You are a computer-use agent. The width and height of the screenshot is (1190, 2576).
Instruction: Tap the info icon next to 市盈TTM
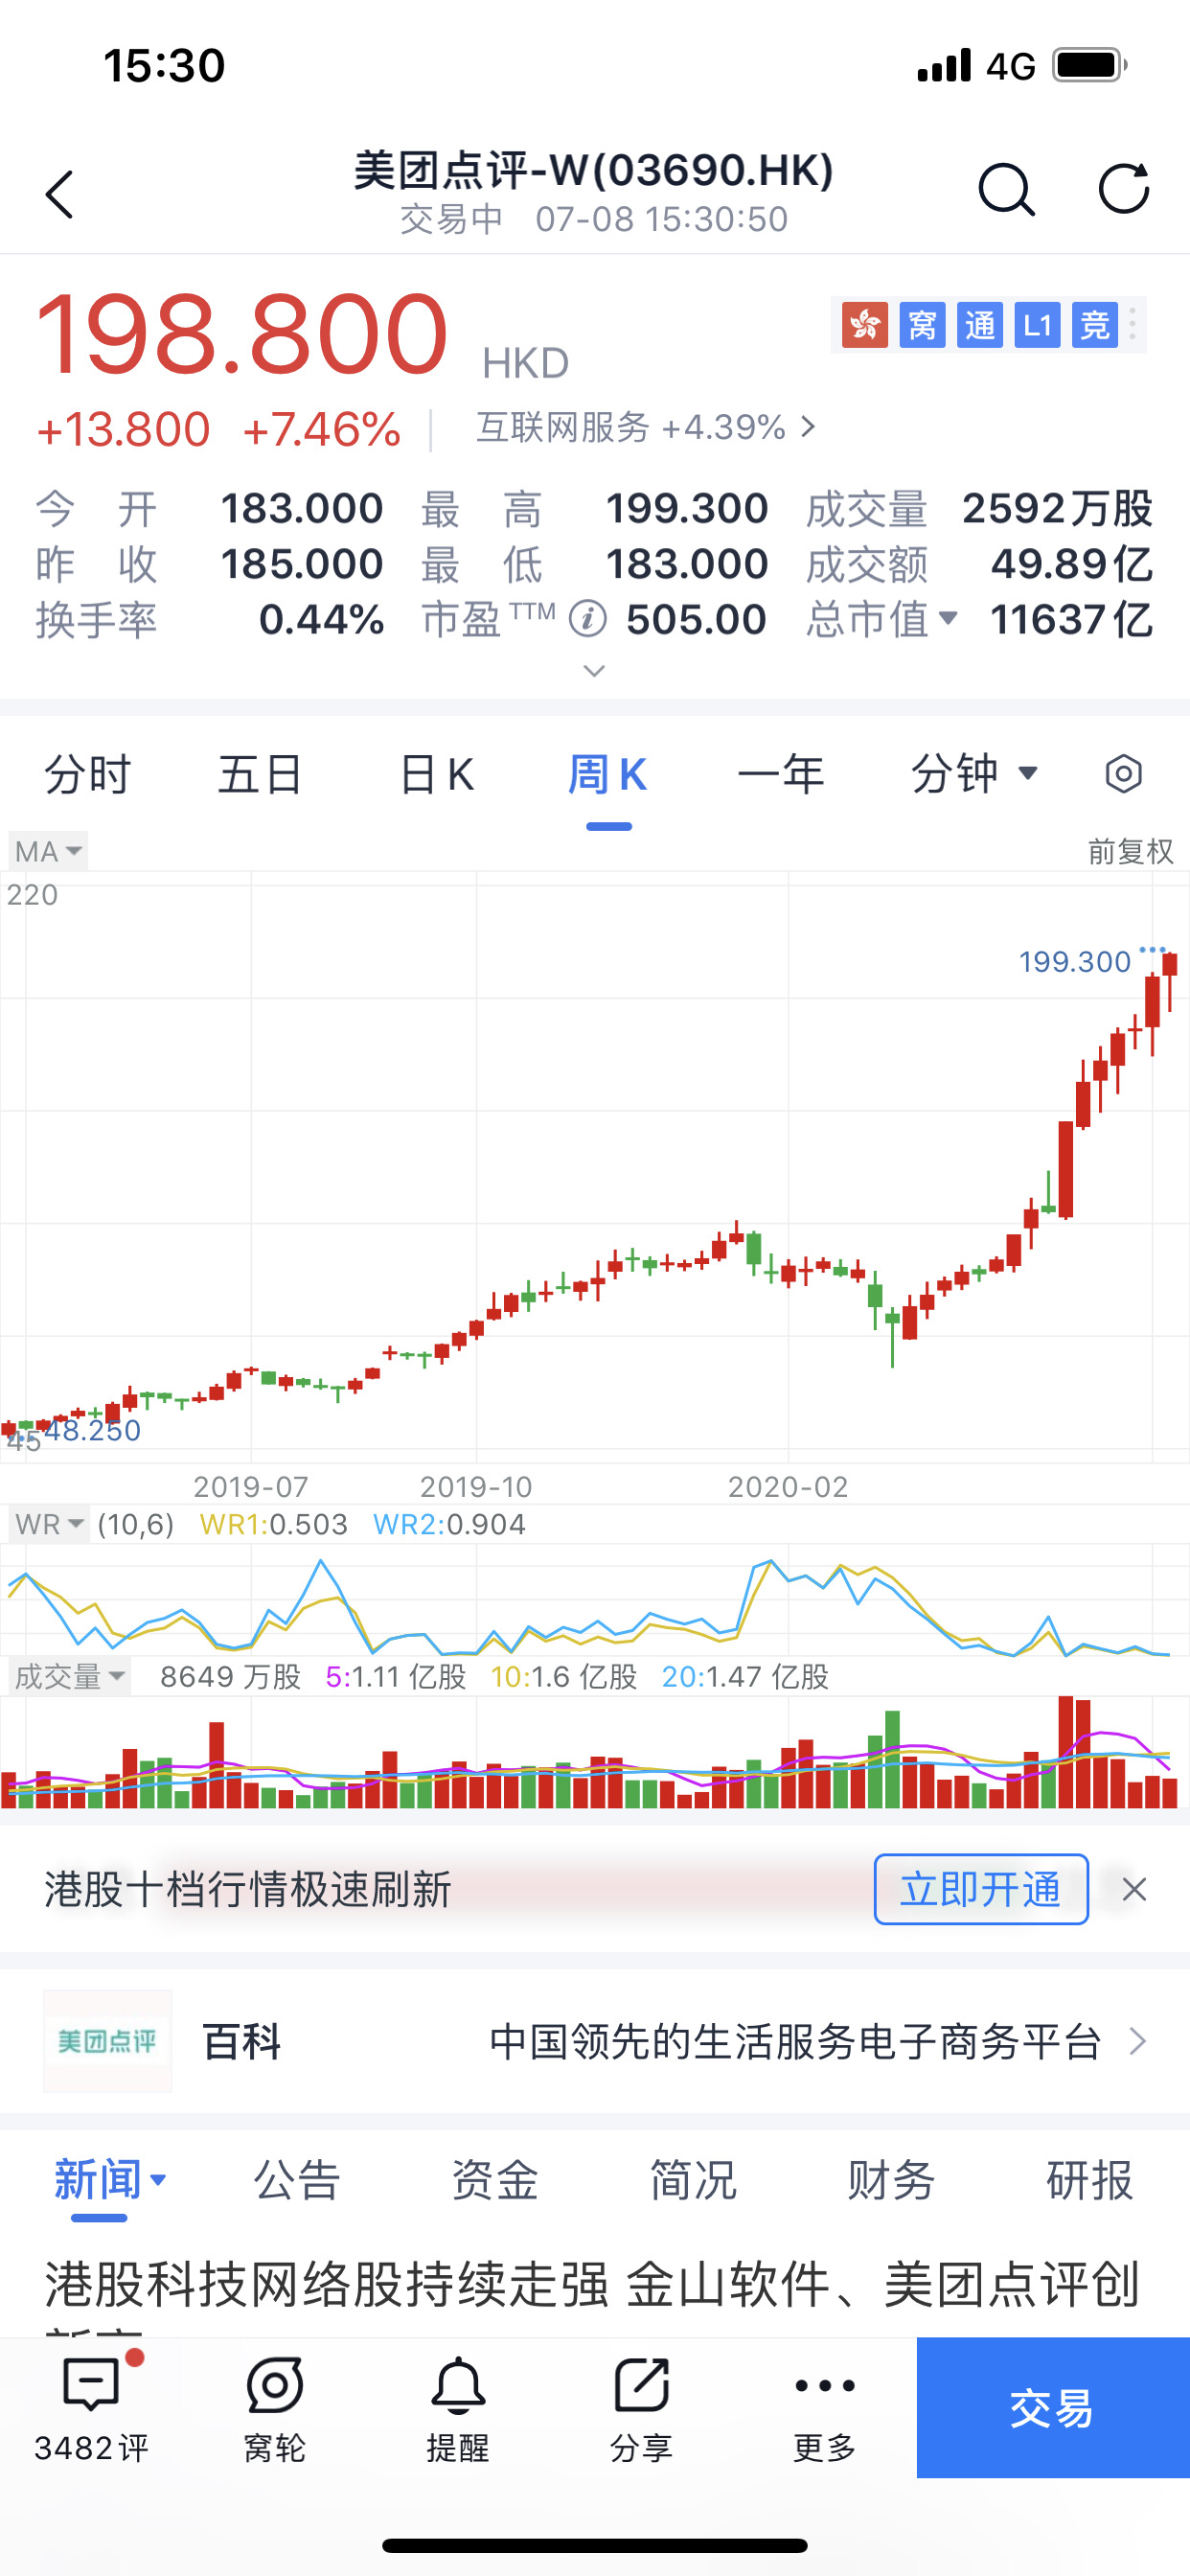coord(588,619)
